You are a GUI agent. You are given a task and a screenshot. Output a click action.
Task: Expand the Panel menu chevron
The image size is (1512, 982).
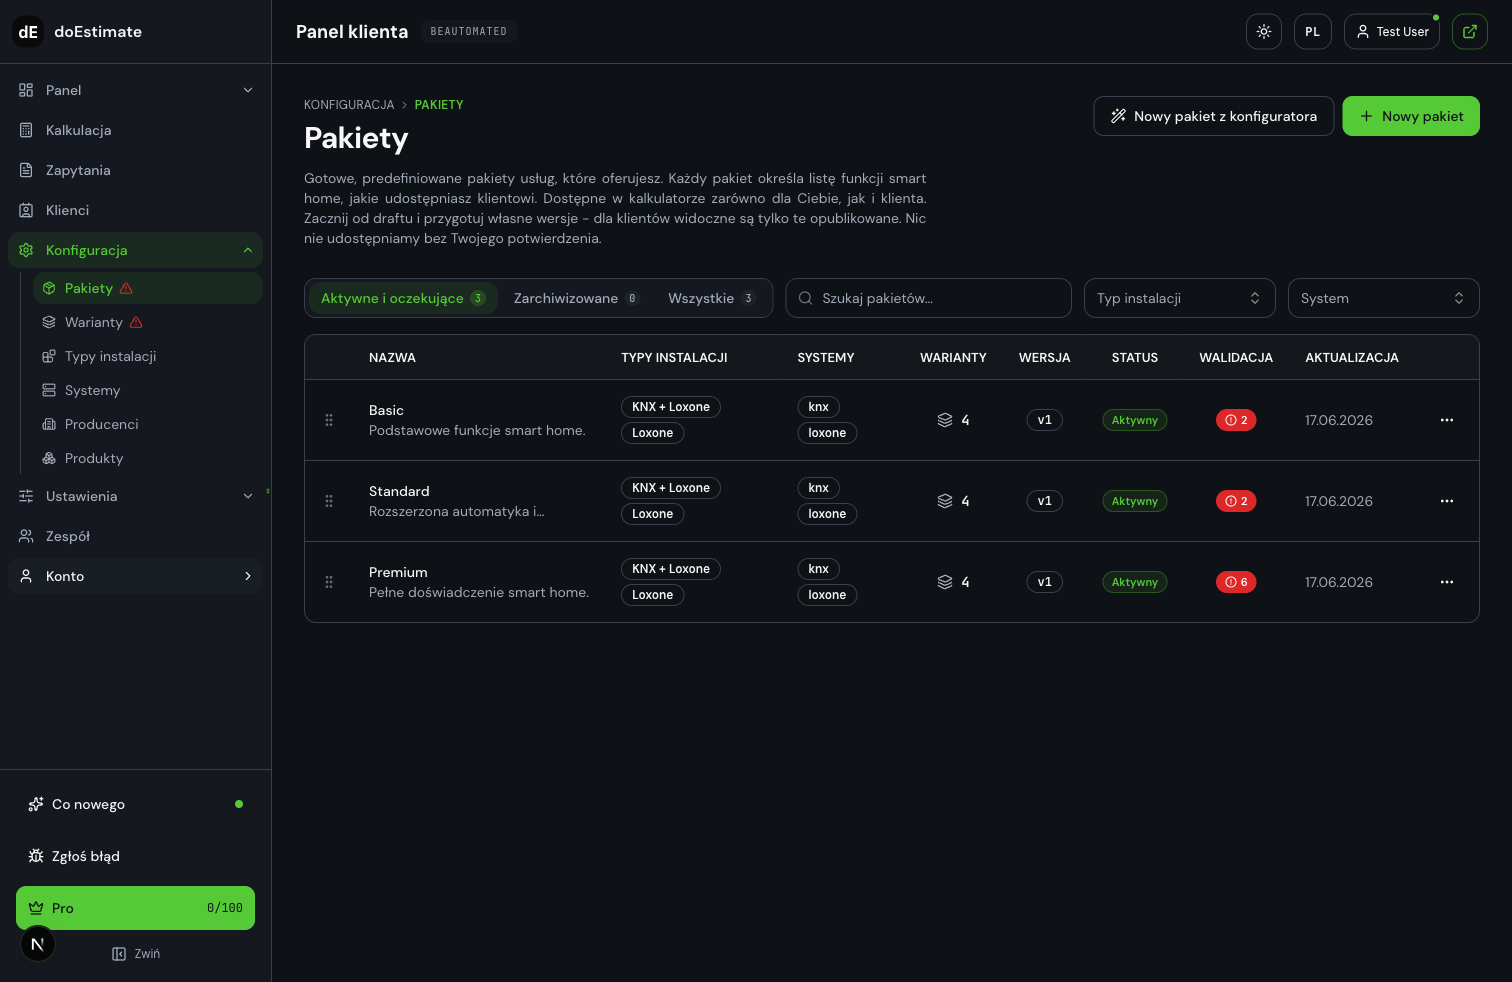pyautogui.click(x=248, y=90)
